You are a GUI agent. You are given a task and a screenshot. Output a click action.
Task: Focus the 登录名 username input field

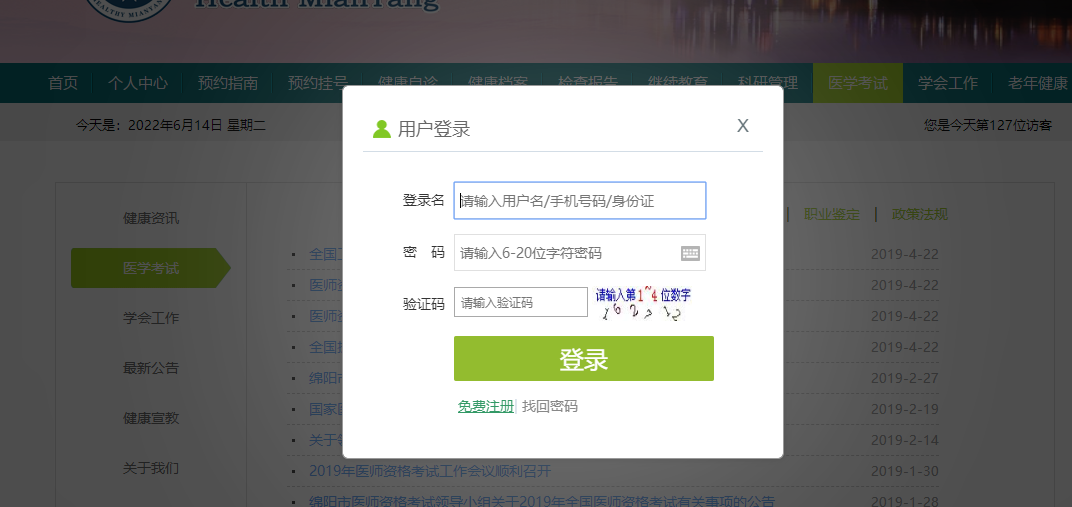click(580, 201)
